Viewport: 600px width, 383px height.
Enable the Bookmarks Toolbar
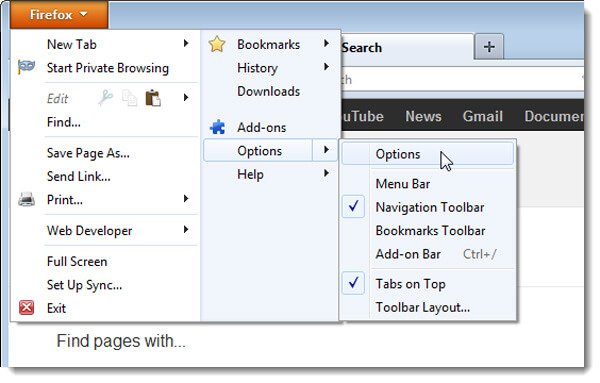click(430, 231)
